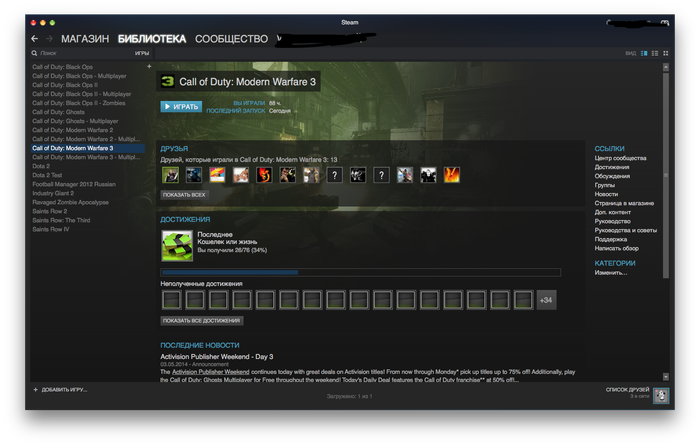This screenshot has width=700, height=446.
Task: Select Saints Row IV
Action: 50,229
